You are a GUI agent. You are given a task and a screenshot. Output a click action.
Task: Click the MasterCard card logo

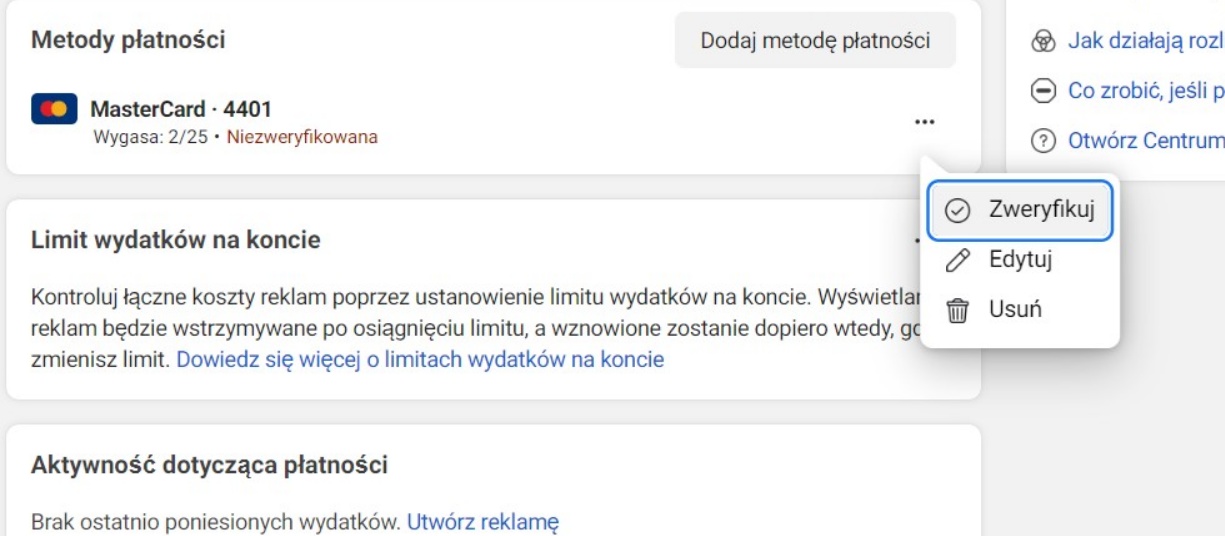click(x=55, y=109)
